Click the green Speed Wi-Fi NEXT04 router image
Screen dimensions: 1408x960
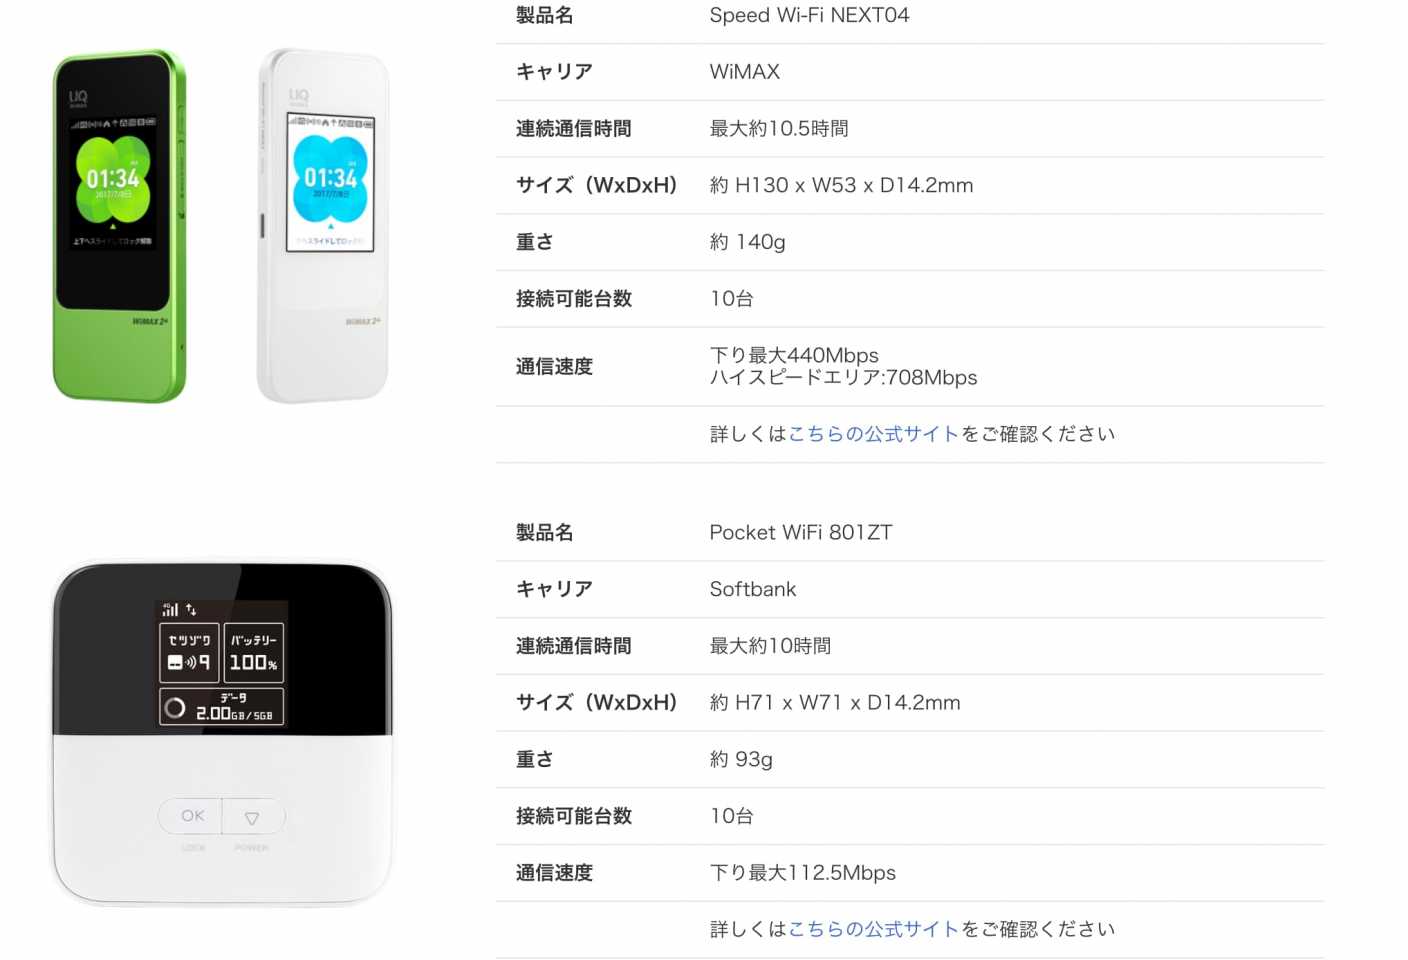pyautogui.click(x=119, y=226)
